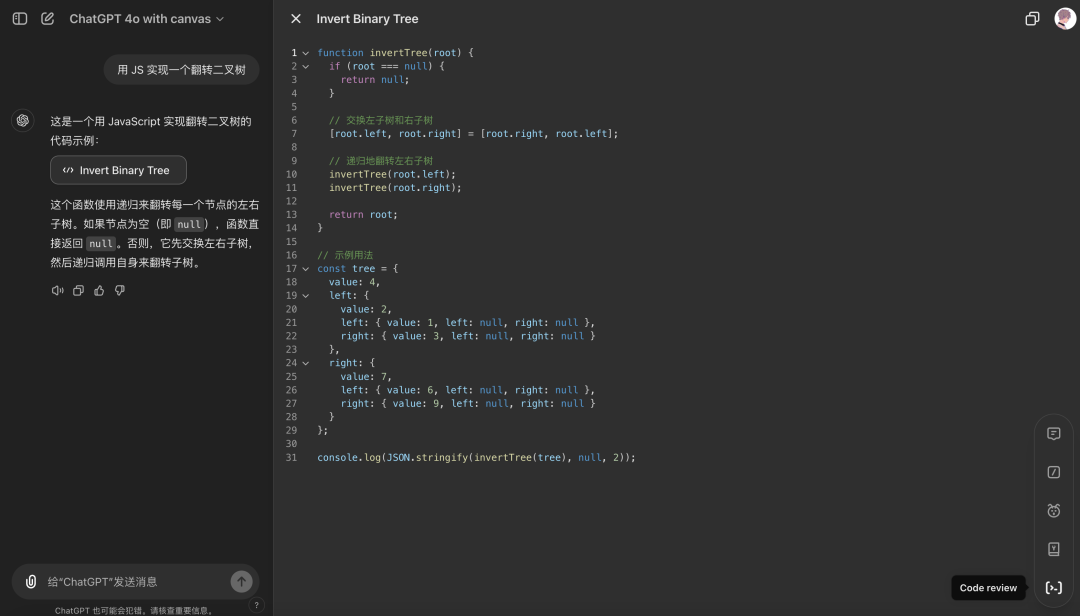Collapse the right object fold at line 24
The height and width of the screenshot is (616, 1080).
coord(306,363)
